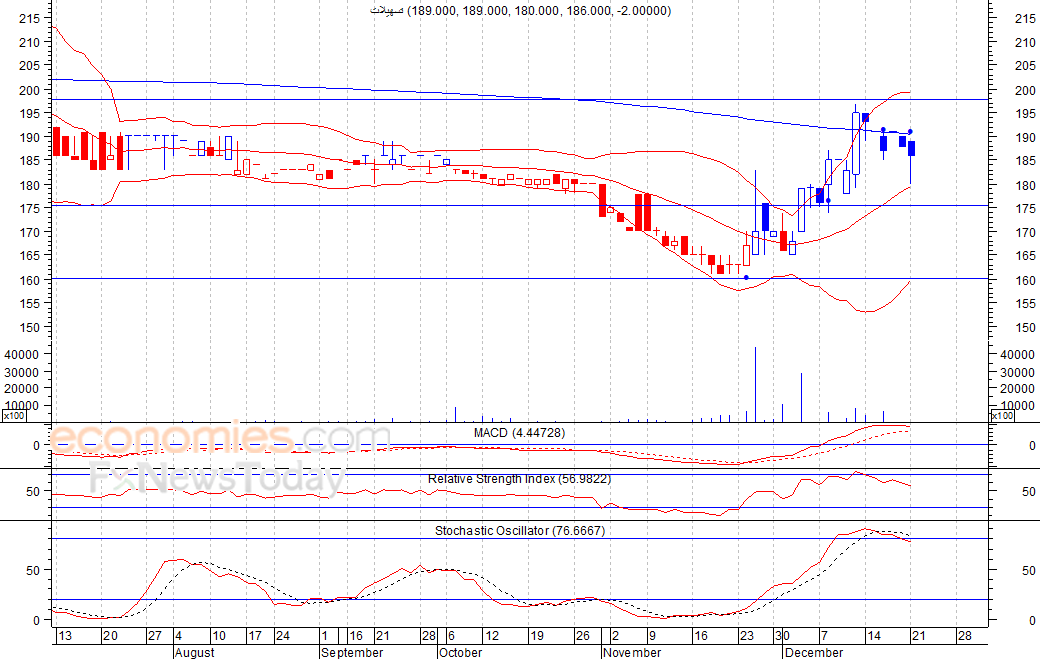Viewport: 1040px width, 659px height.
Task: Select the 10000 volume value on right axis
Action: (x=1017, y=406)
